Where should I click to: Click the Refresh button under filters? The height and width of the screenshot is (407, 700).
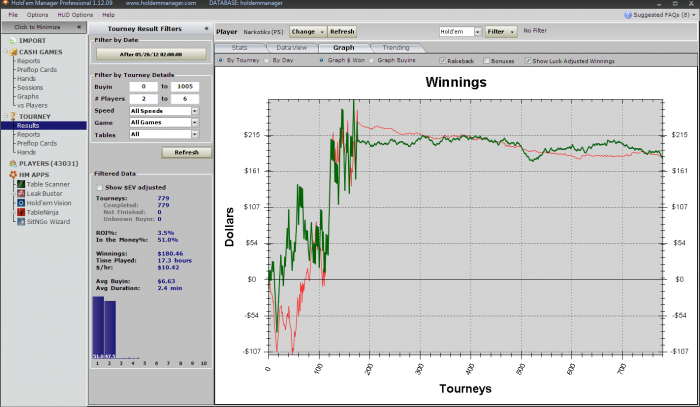[186, 152]
